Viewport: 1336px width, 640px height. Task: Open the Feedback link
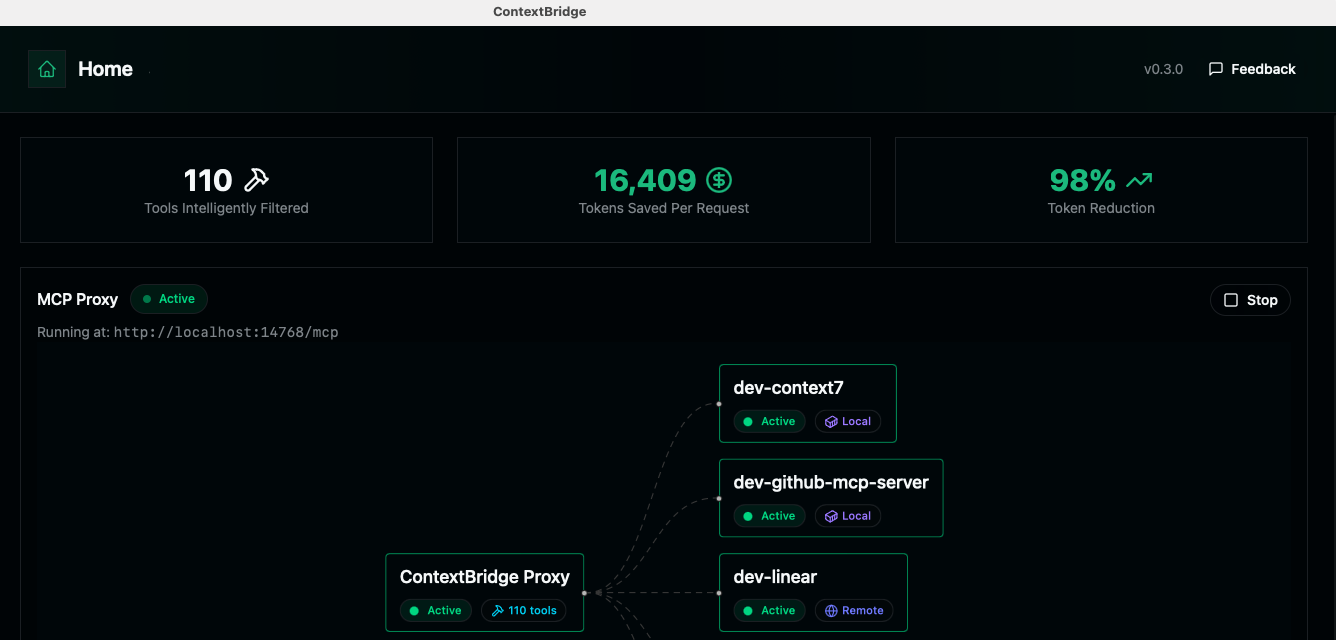point(1262,68)
